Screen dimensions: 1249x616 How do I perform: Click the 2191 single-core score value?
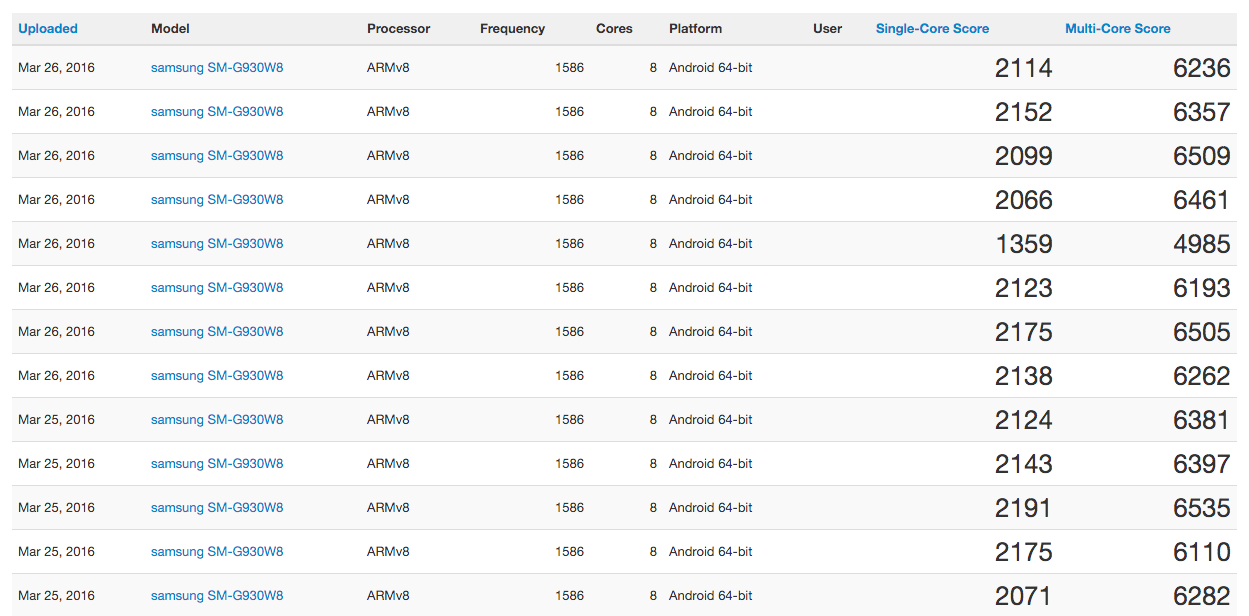coord(1023,508)
